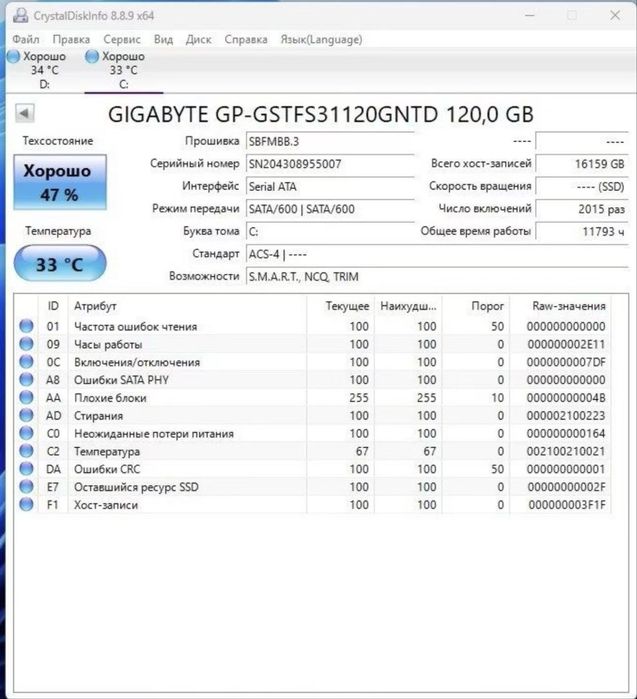Click the Буква тома field C:
637x699 pixels.
(330, 231)
